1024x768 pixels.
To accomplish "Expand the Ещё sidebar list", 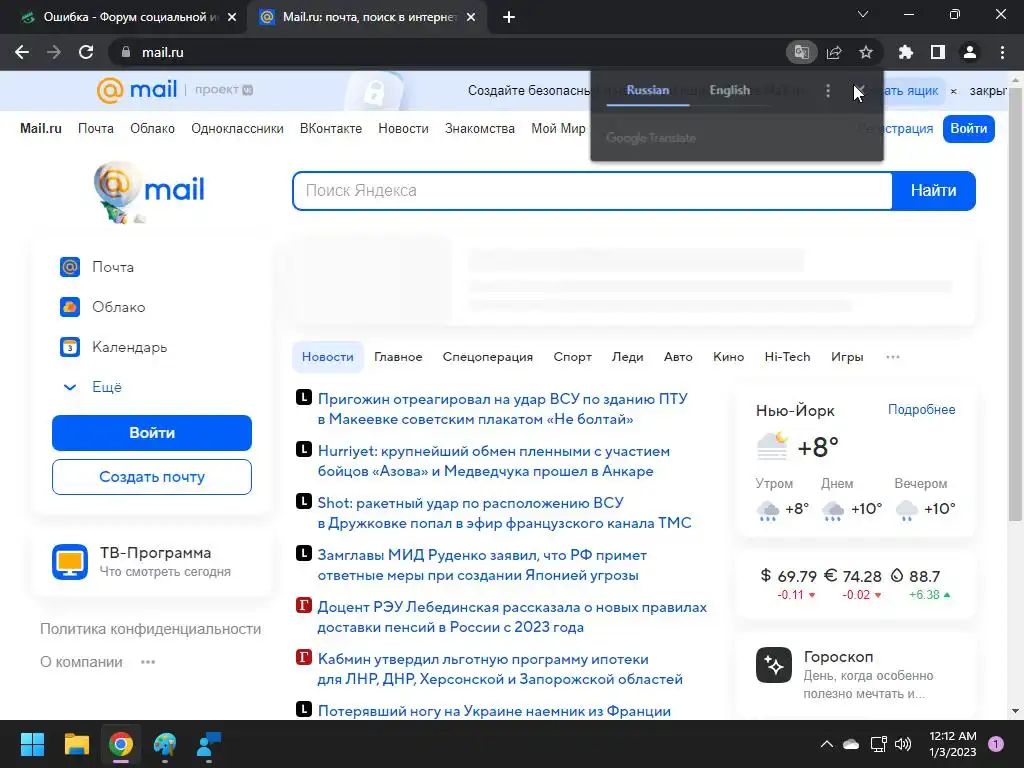I will click(92, 387).
